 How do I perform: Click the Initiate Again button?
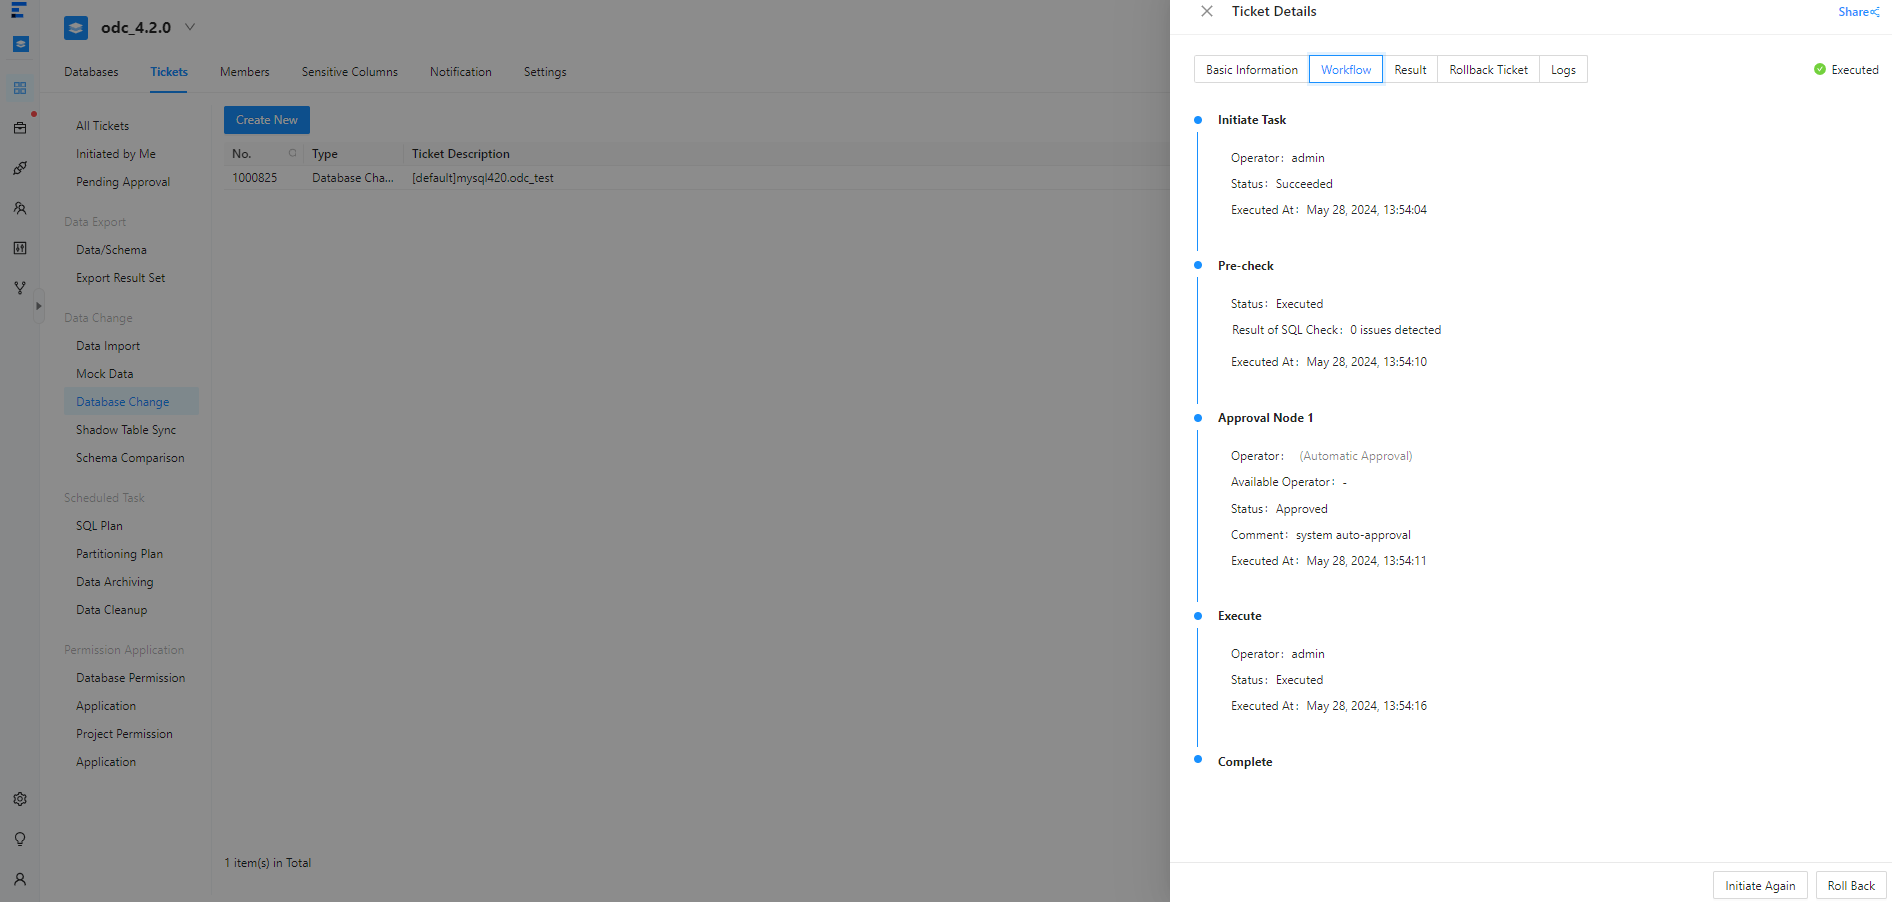(1759, 886)
